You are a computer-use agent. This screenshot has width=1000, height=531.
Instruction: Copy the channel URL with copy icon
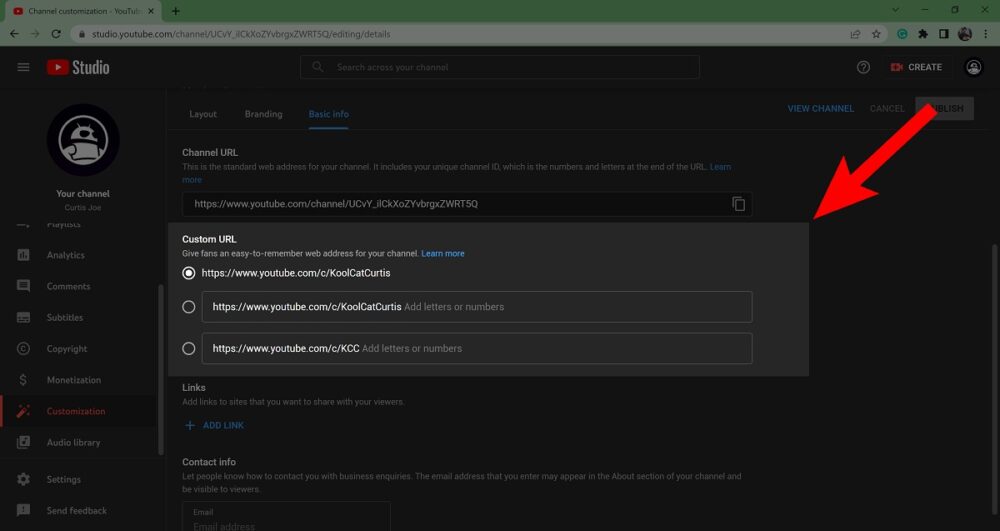click(738, 204)
